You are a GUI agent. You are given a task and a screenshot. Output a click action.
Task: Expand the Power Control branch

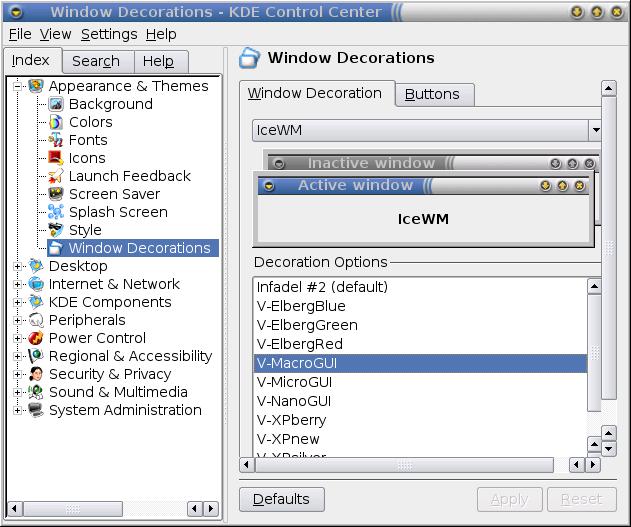tap(17, 338)
